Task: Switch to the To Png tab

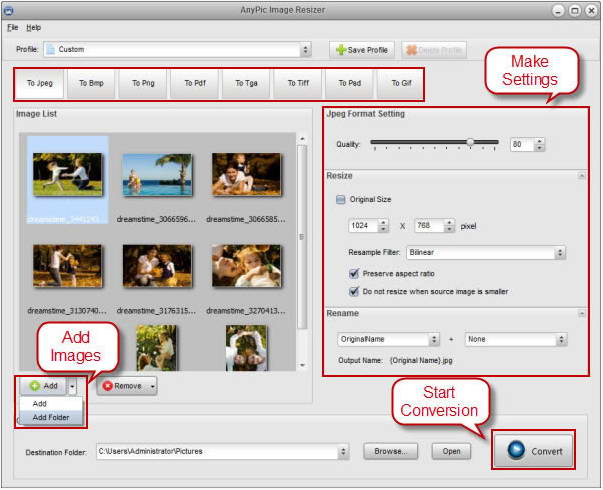Action: (143, 83)
